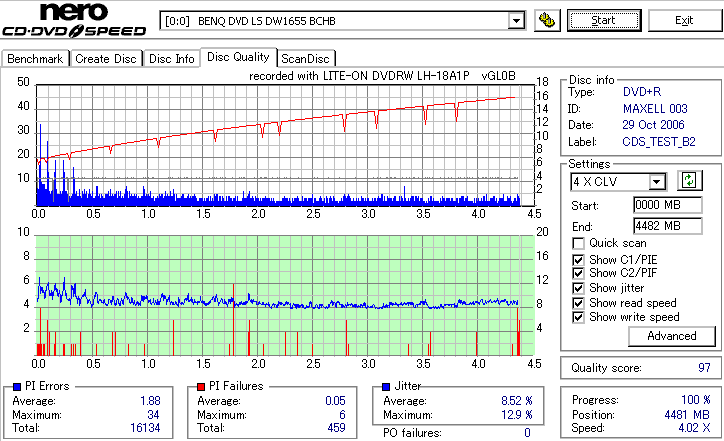Click PI Errors total 16134
Viewport: 724px width, 441px height.
[x=145, y=428]
